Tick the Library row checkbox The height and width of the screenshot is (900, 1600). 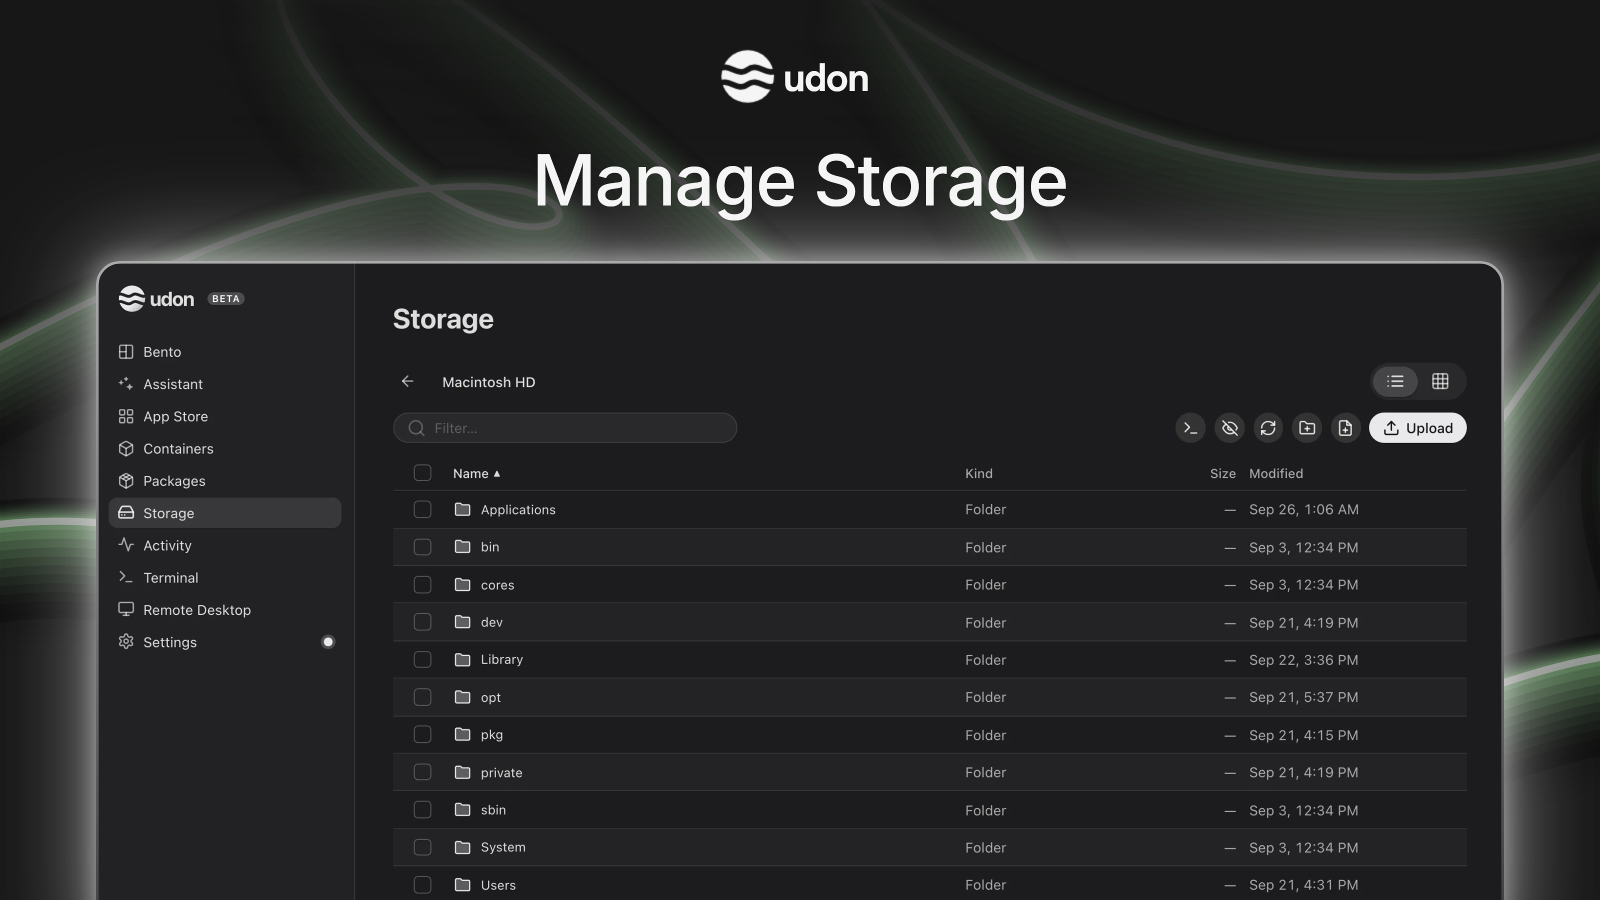click(x=423, y=660)
